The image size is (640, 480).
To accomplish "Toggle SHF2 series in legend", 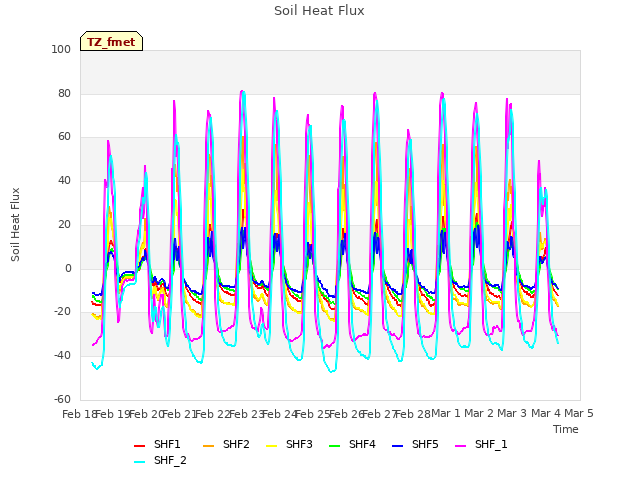I will click(x=226, y=444).
